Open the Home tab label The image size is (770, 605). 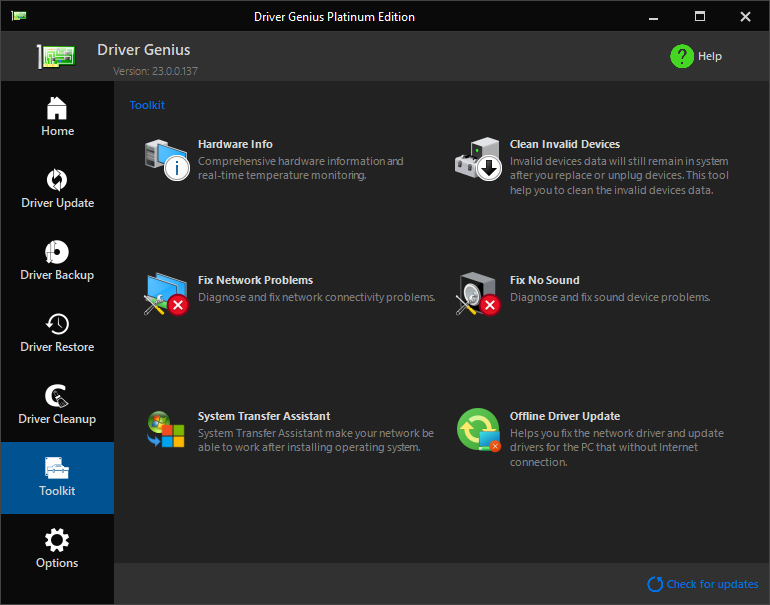(x=57, y=131)
